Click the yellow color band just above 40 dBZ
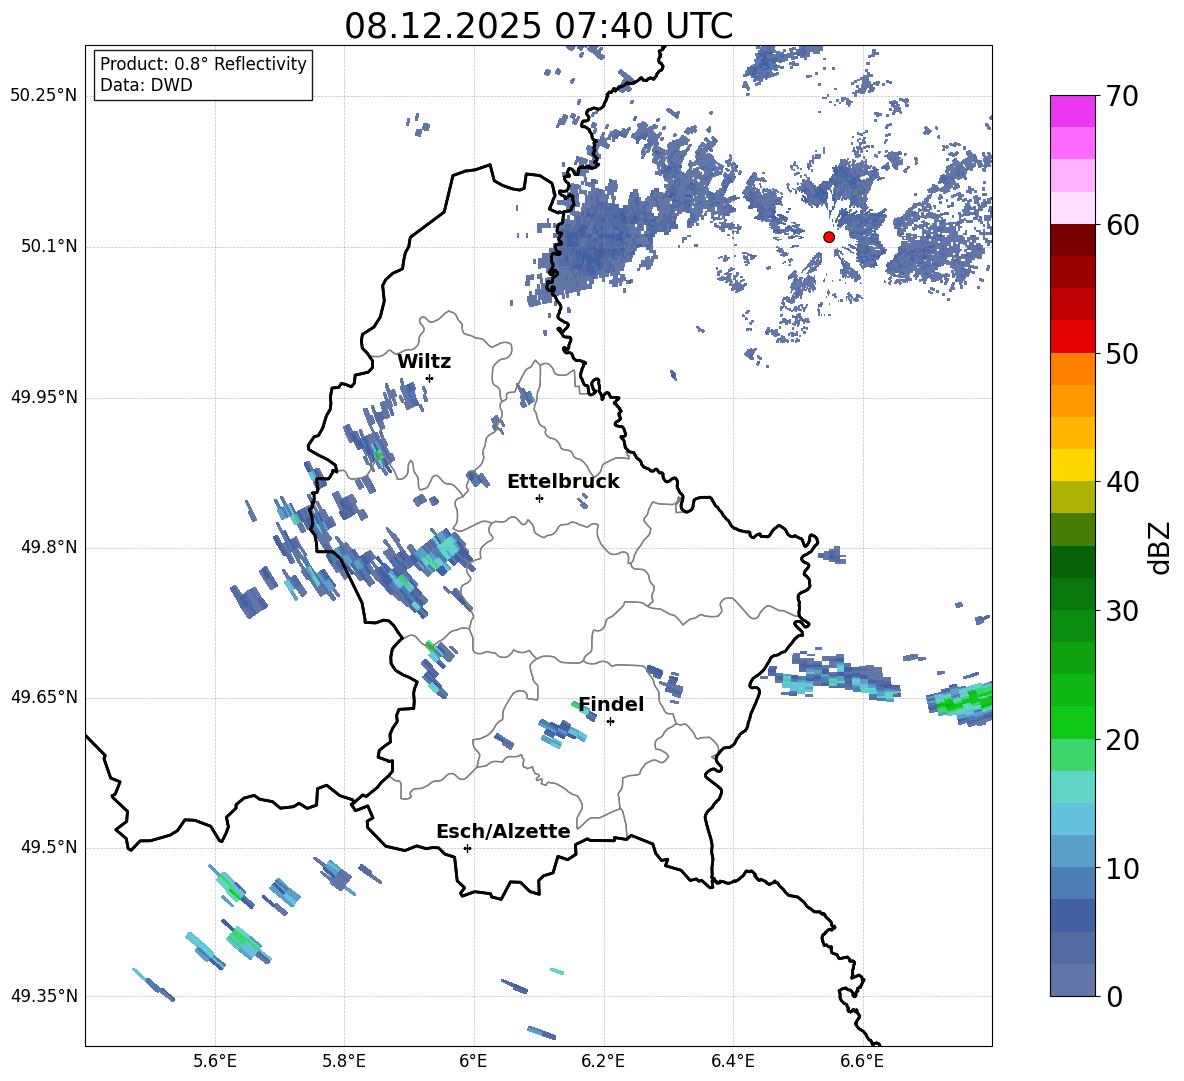The image size is (1184, 1081). pos(1072,465)
